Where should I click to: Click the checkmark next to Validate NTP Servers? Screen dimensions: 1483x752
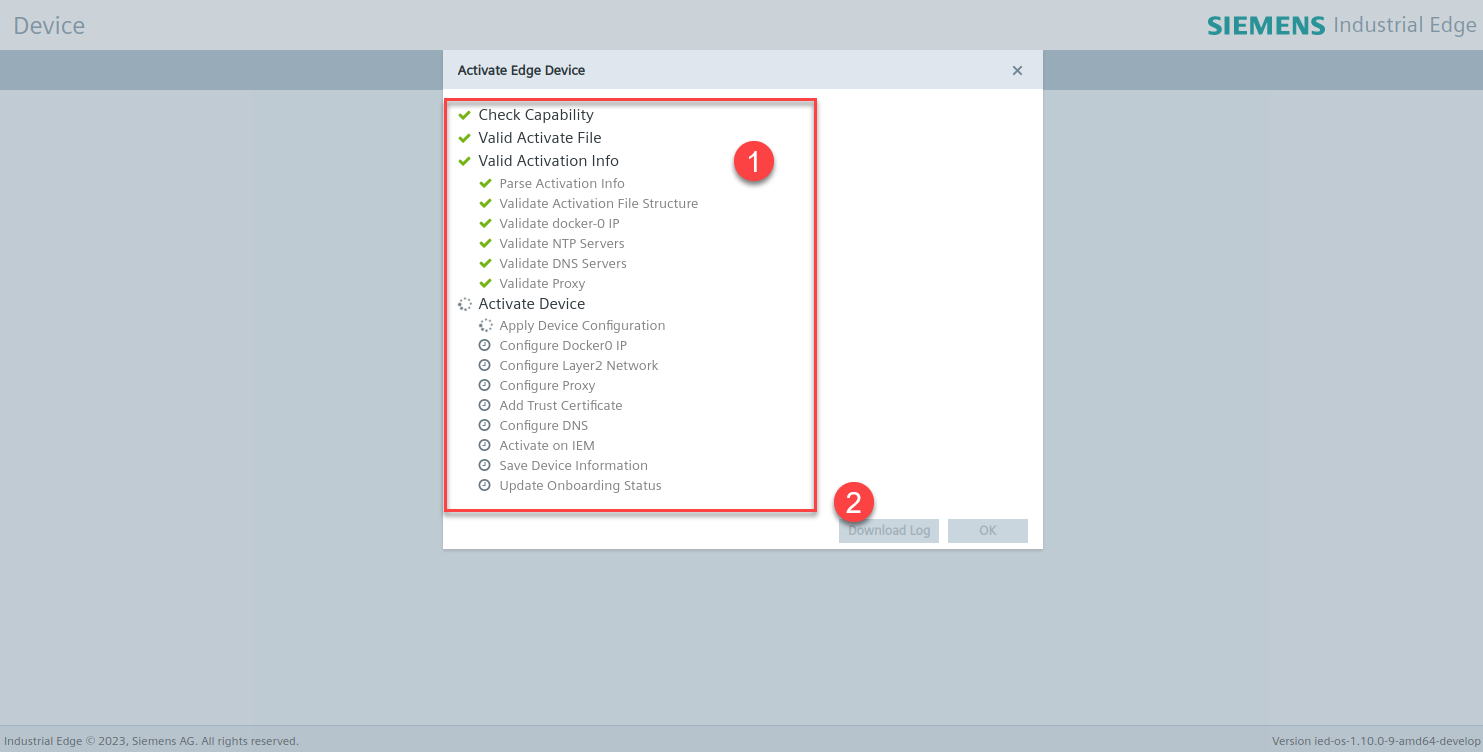pyautogui.click(x=485, y=243)
